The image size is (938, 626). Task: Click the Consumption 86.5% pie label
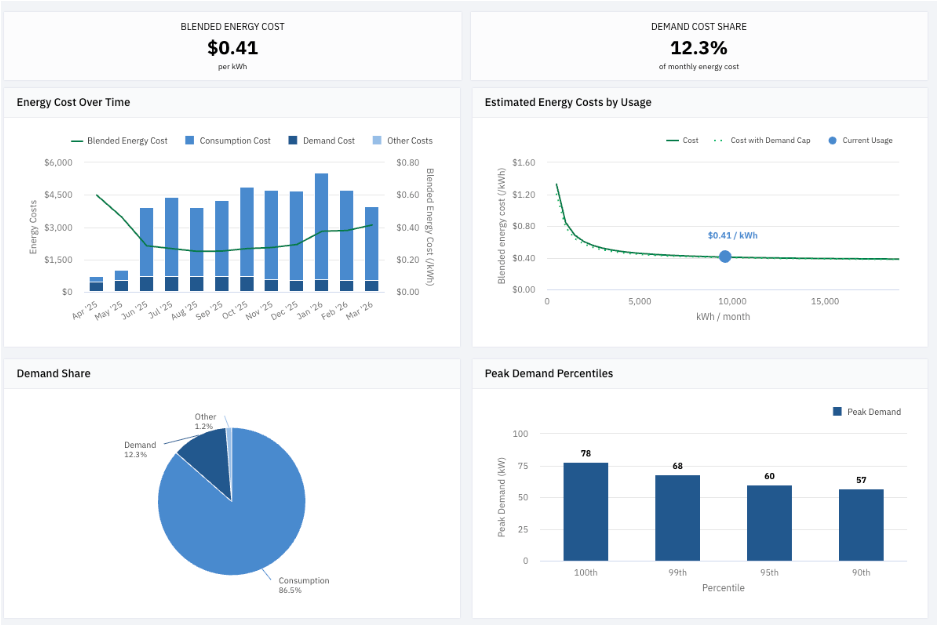(303, 585)
